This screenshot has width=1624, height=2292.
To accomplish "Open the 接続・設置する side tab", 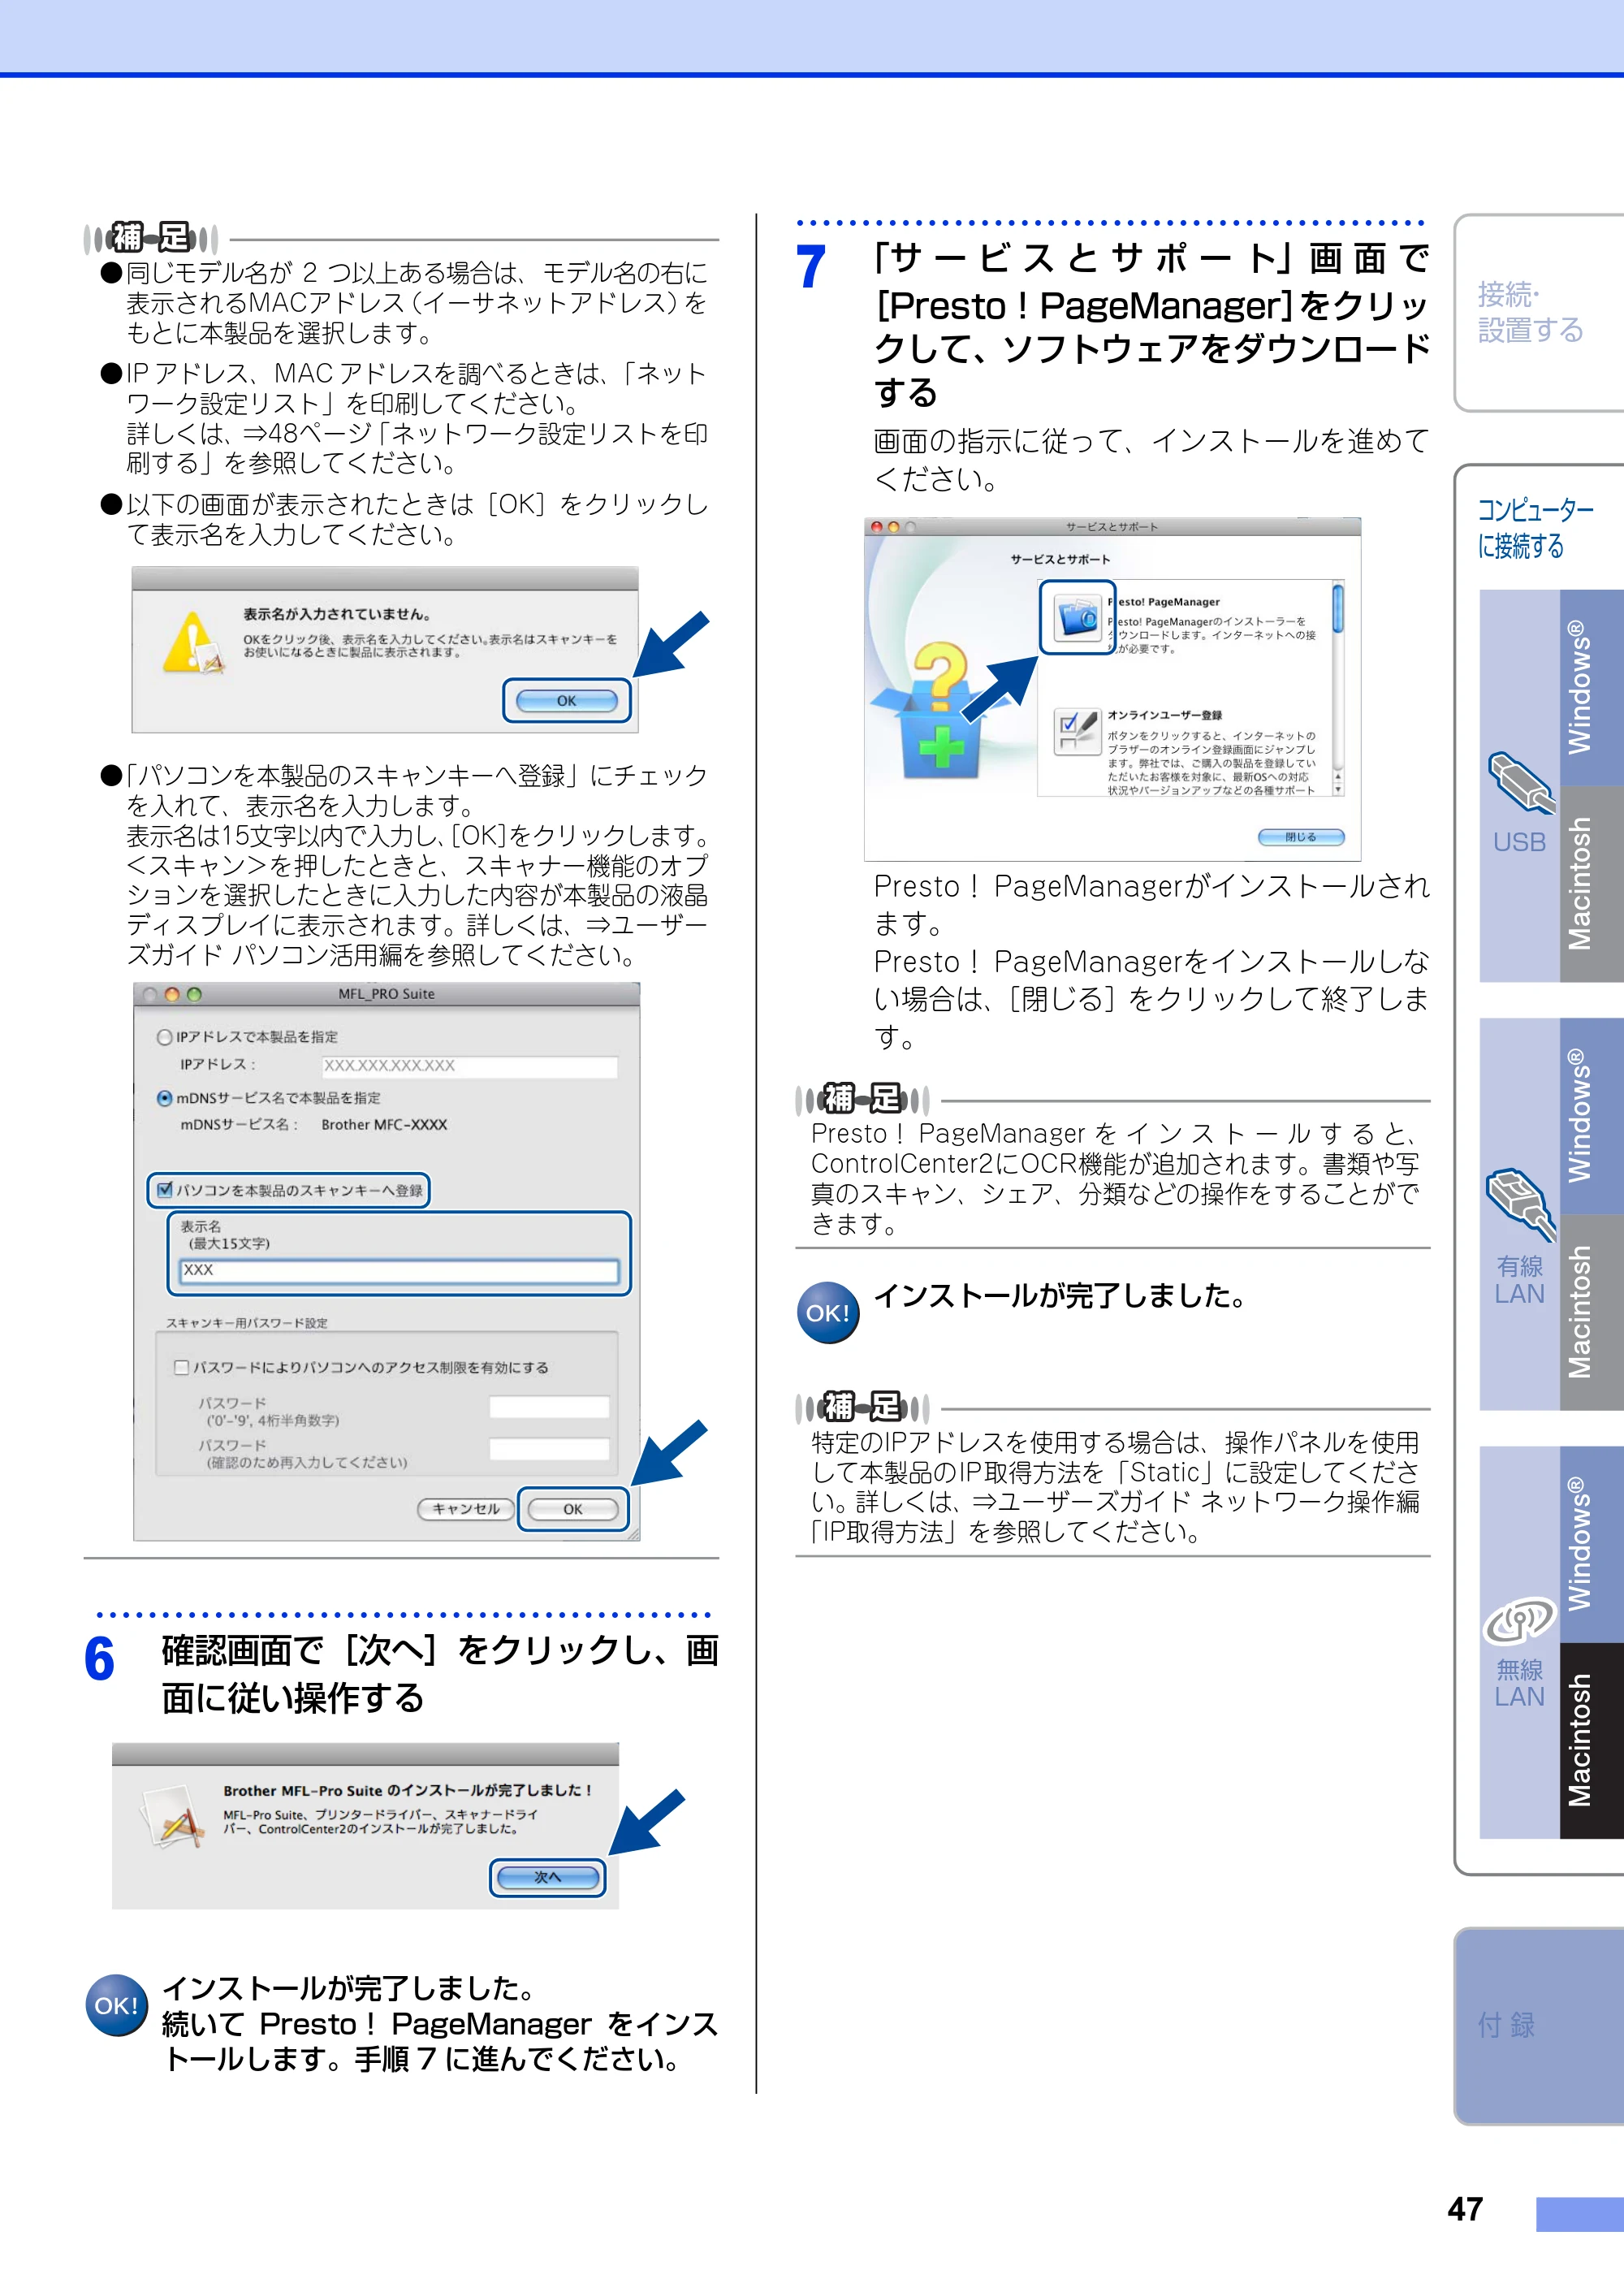I will [x=1538, y=312].
